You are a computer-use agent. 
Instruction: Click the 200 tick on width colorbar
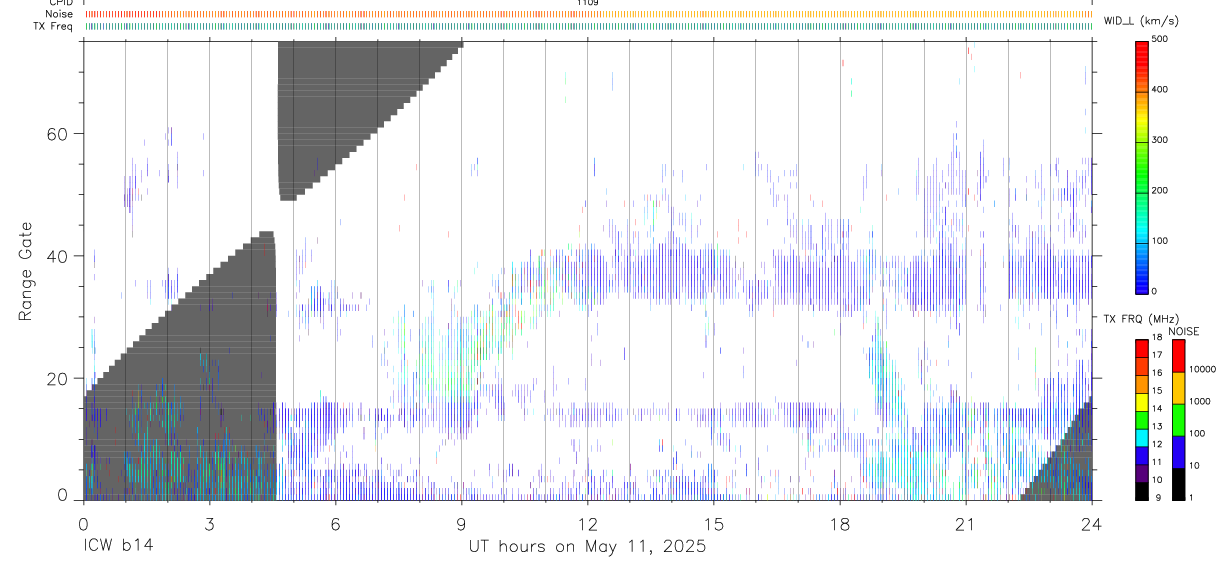tap(1160, 190)
